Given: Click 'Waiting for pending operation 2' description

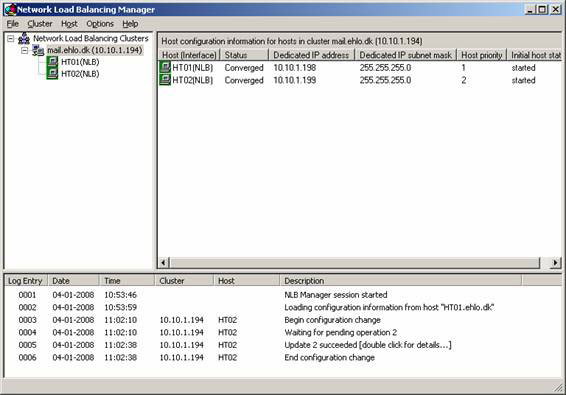Looking at the screenshot, I should [x=340, y=332].
